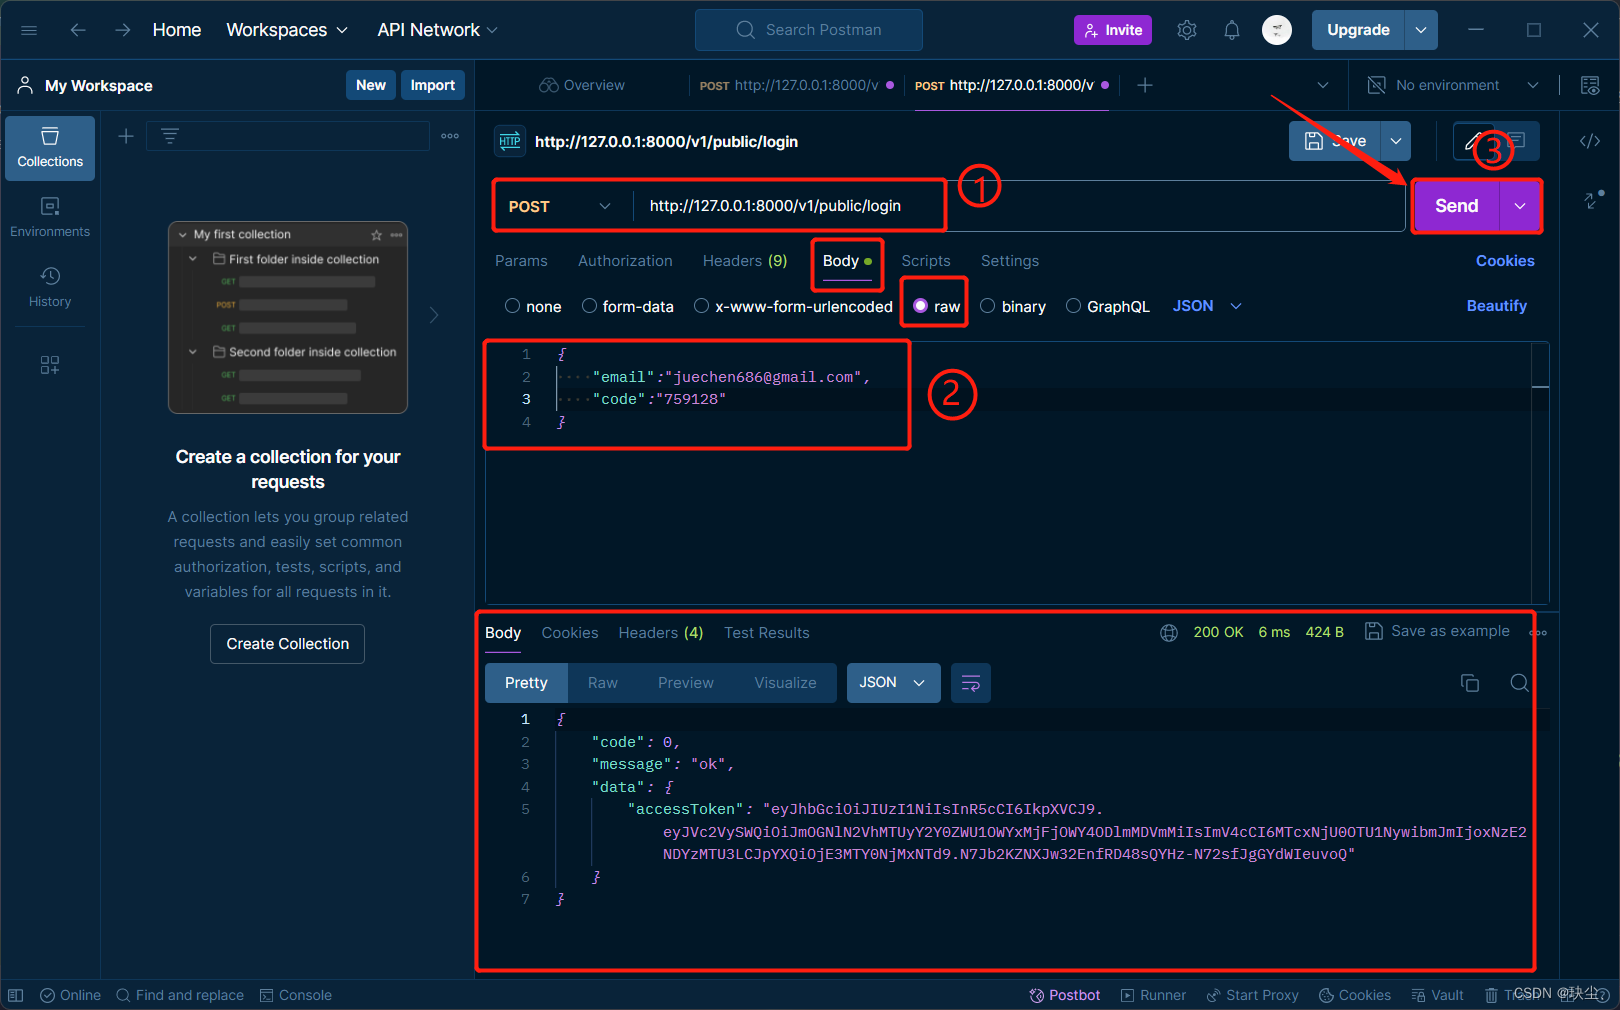This screenshot has height=1010, width=1620.
Task: Click Save as example
Action: point(1438,631)
